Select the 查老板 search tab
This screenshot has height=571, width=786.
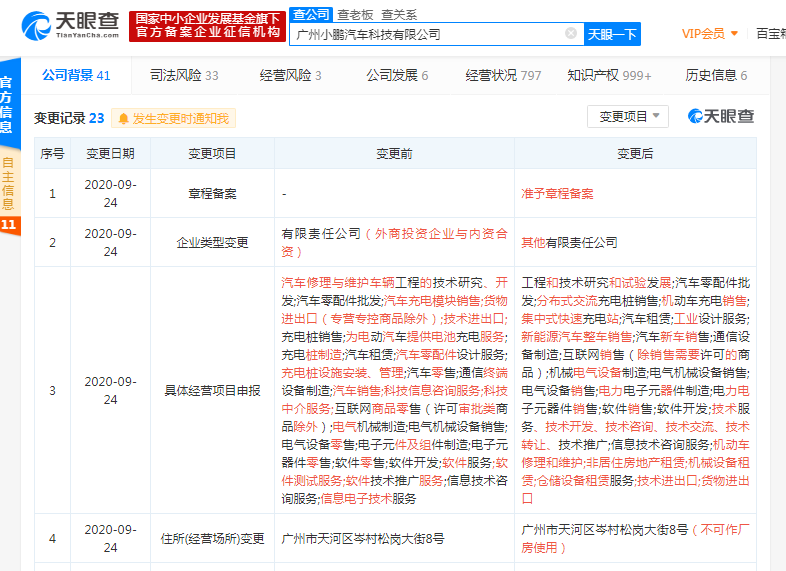pos(355,15)
